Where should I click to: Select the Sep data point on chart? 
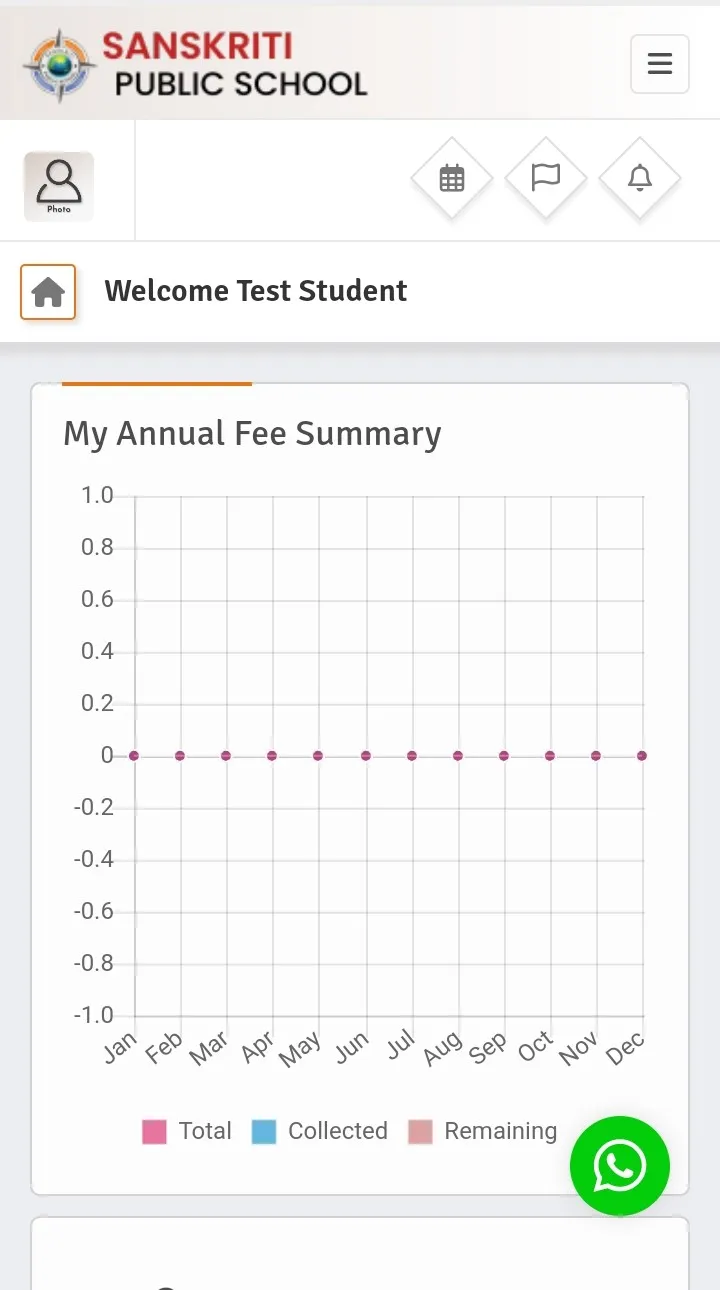click(504, 756)
